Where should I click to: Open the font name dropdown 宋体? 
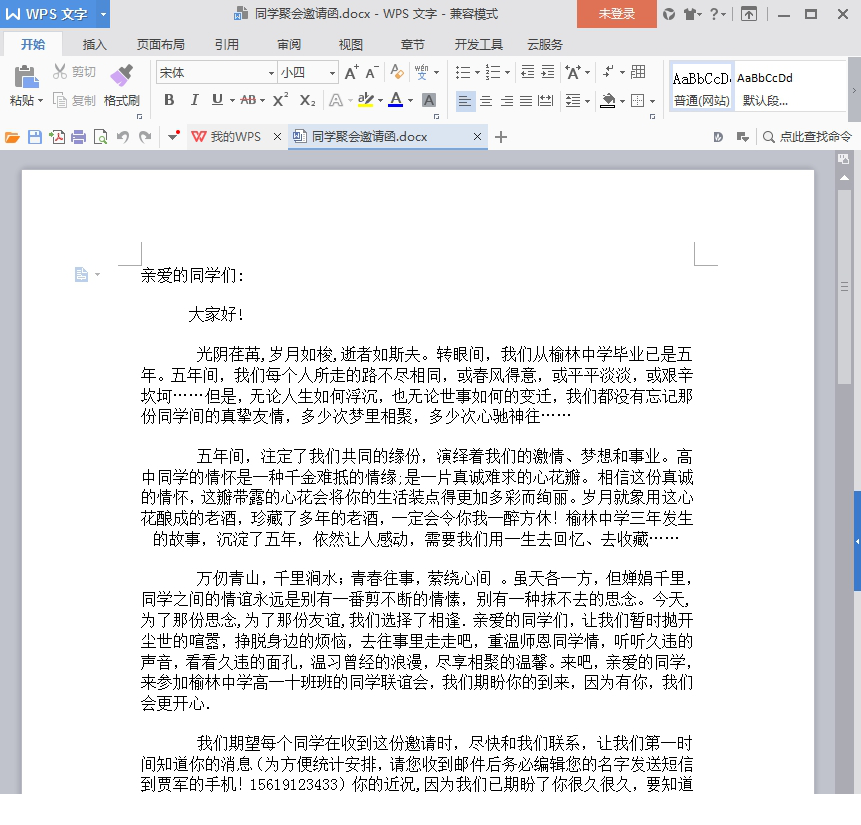point(271,73)
